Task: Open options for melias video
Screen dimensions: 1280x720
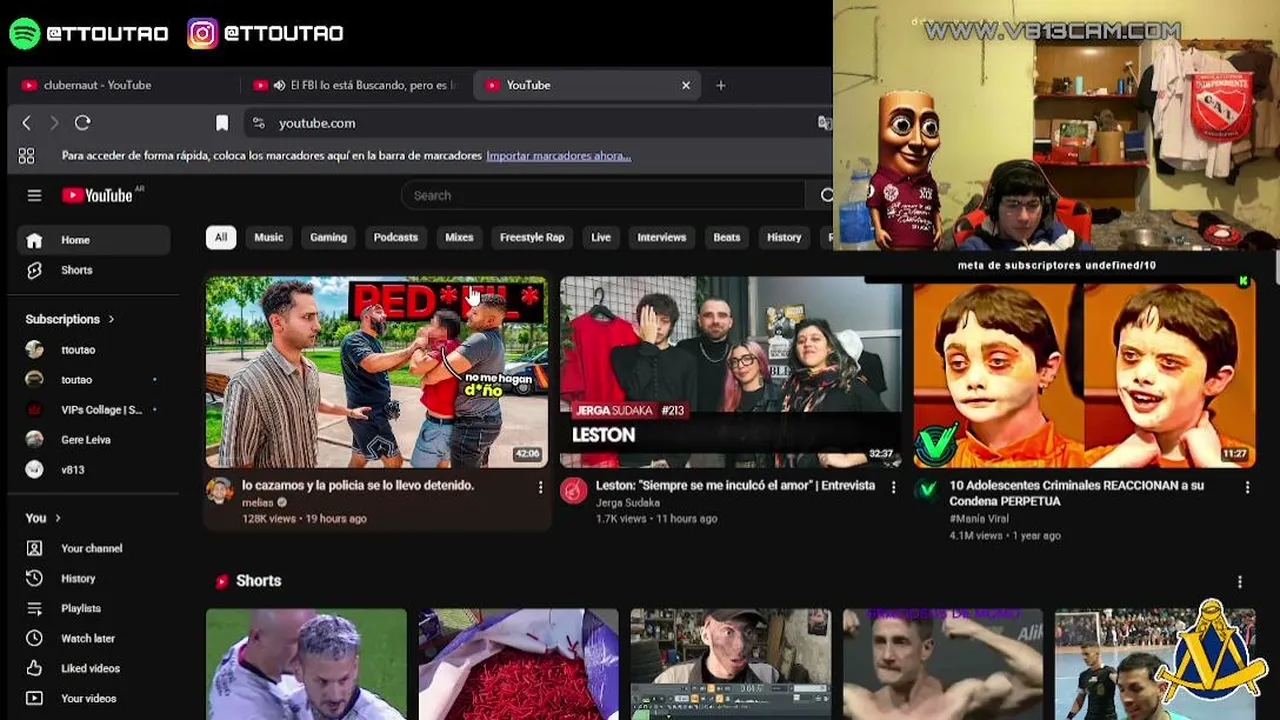Action: (540, 487)
